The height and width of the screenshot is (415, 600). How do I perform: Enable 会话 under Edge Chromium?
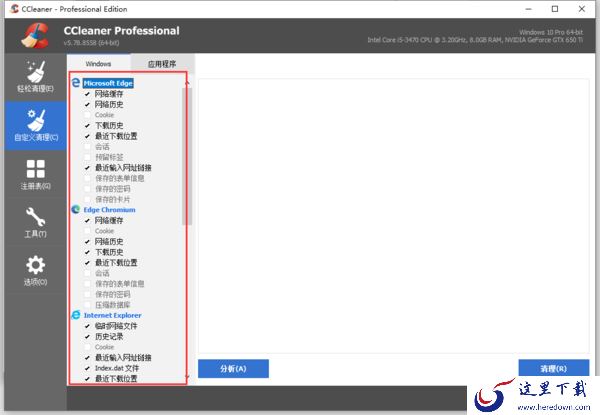87,273
